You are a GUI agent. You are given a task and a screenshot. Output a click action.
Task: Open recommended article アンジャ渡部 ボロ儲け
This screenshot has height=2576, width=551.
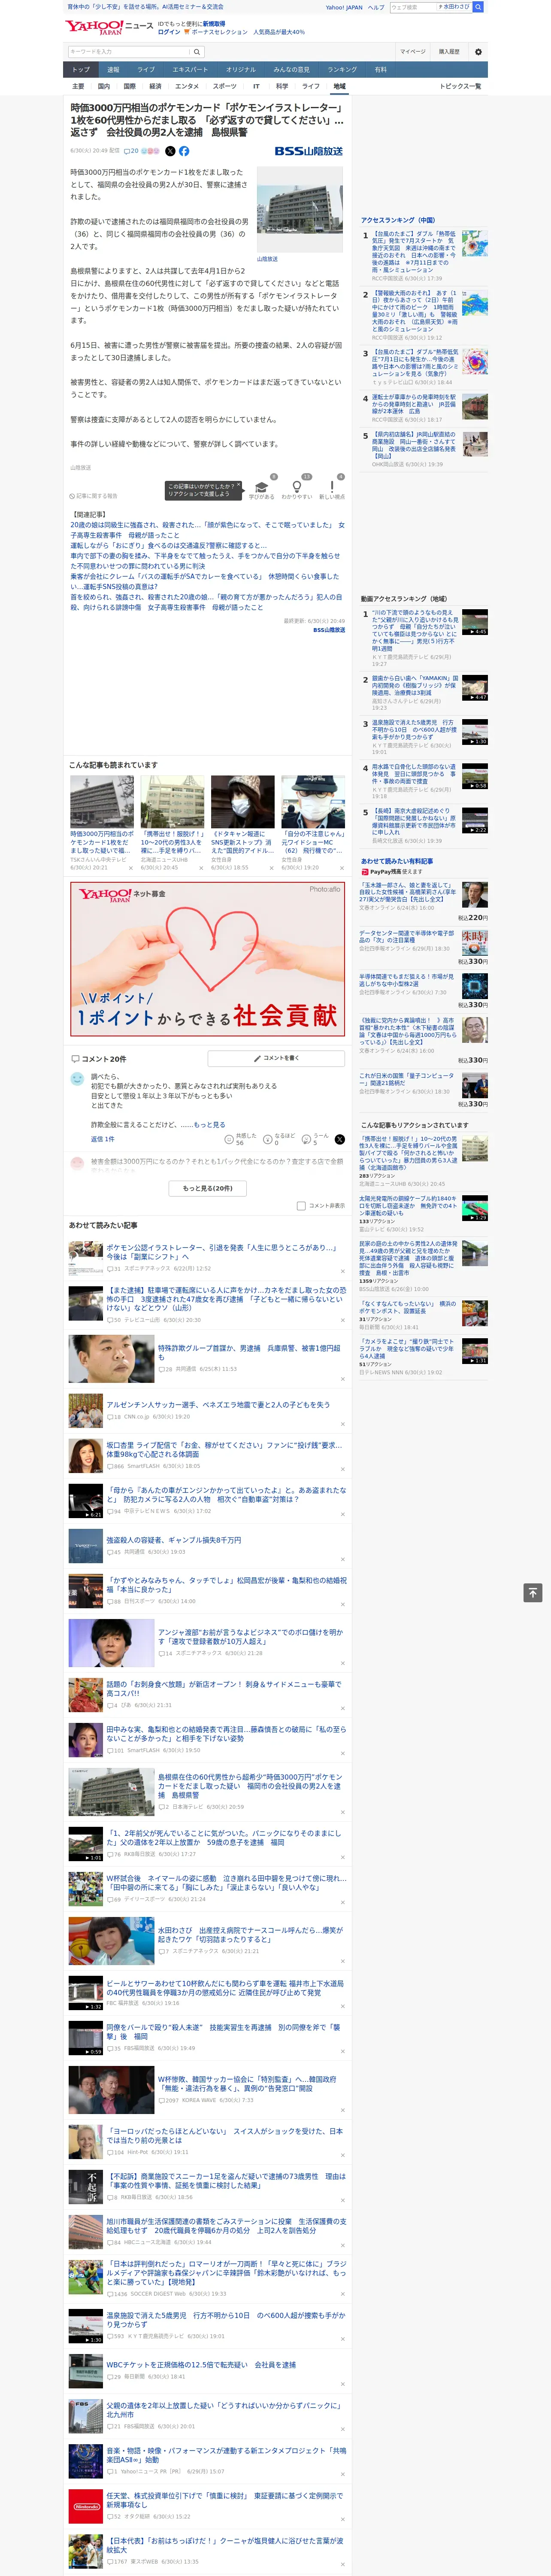click(250, 1637)
